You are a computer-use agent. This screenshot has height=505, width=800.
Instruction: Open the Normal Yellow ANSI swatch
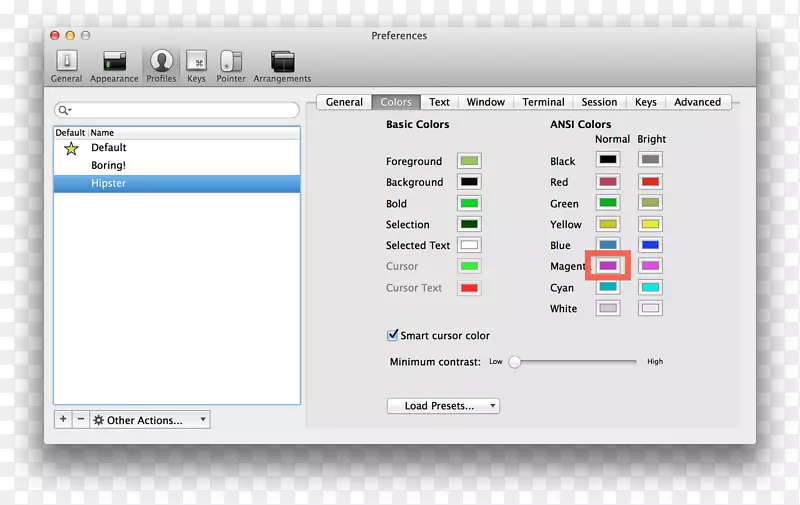point(608,224)
